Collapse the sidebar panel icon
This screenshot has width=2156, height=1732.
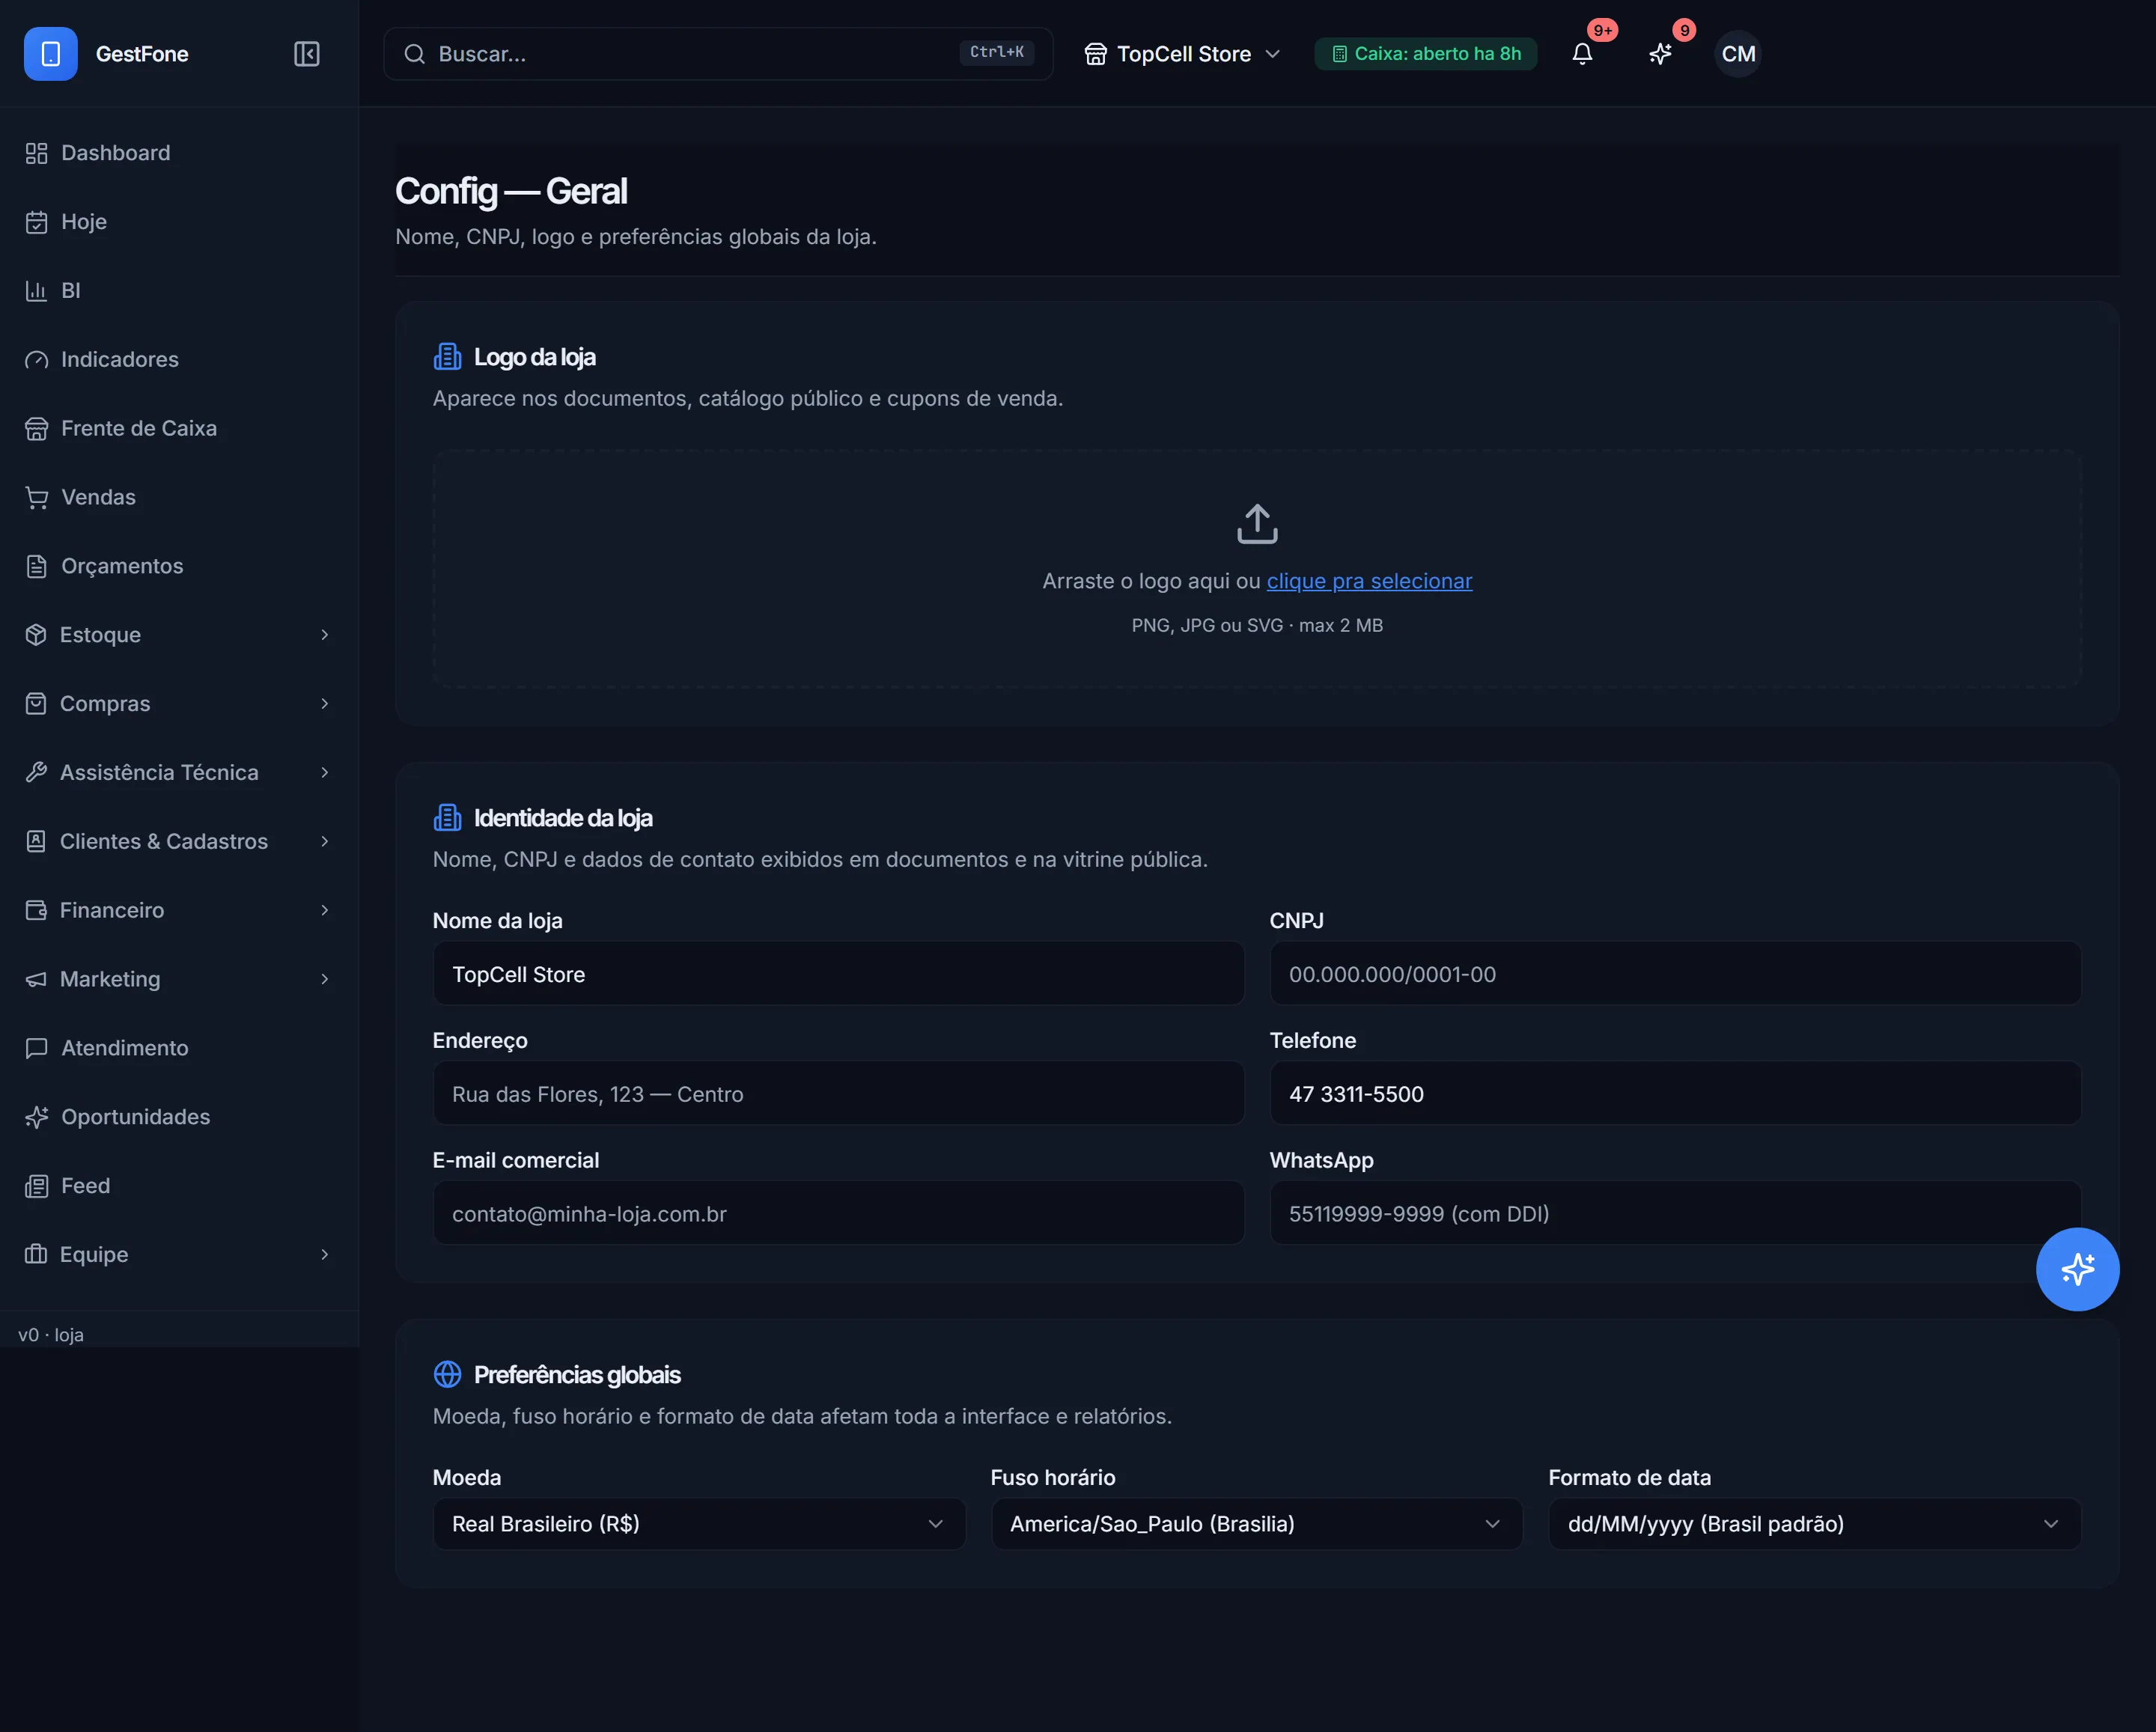[307, 54]
